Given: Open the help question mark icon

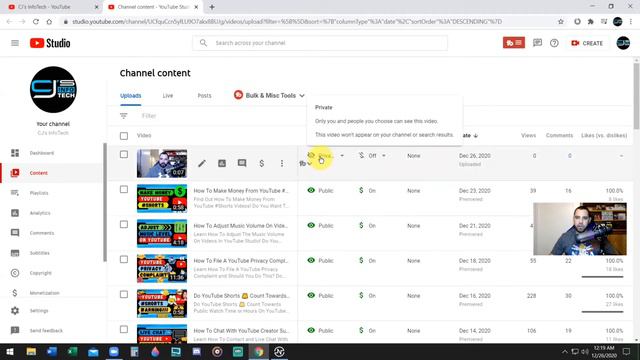Looking at the screenshot, I should point(554,43).
